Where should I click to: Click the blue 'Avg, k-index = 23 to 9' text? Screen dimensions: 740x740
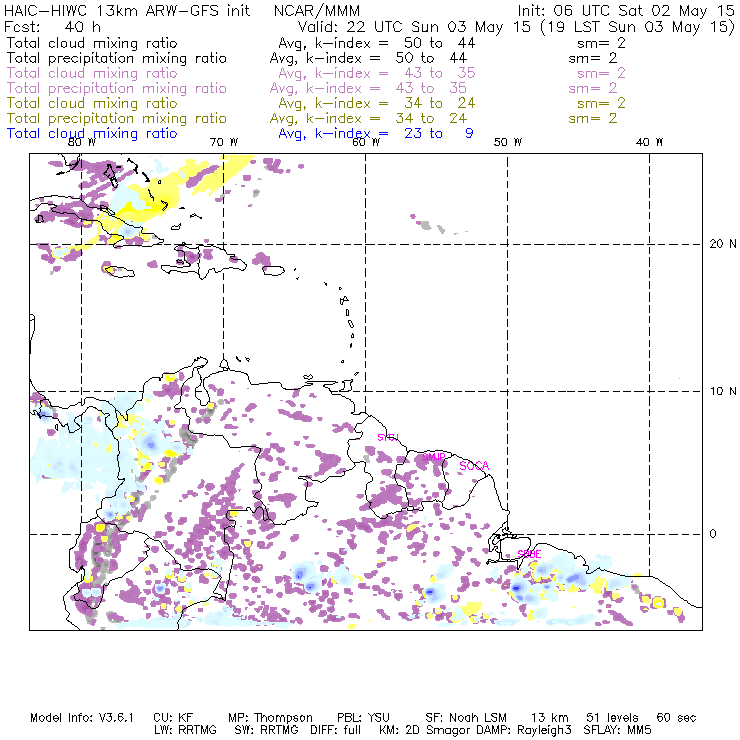click(376, 134)
